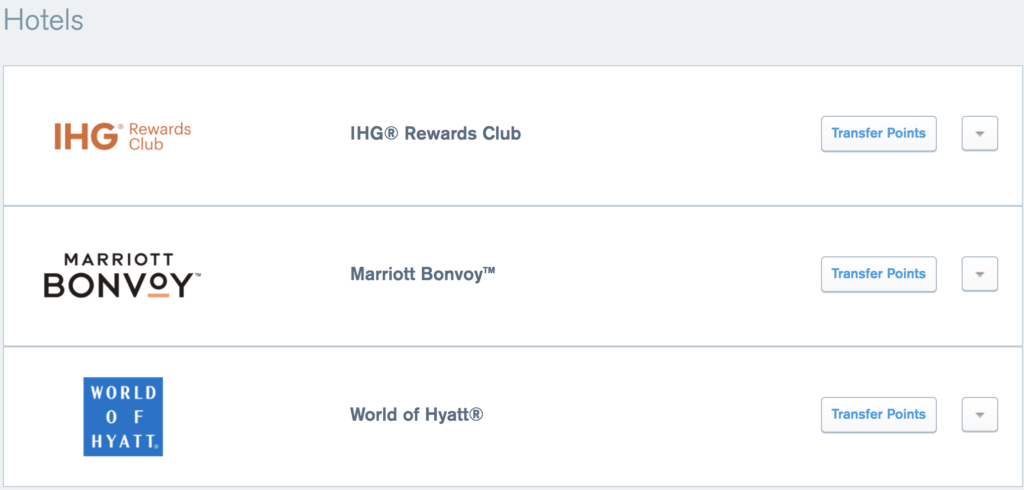Select the IHG® Rewards Club program name
The width and height of the screenshot is (1024, 490).
tap(436, 134)
